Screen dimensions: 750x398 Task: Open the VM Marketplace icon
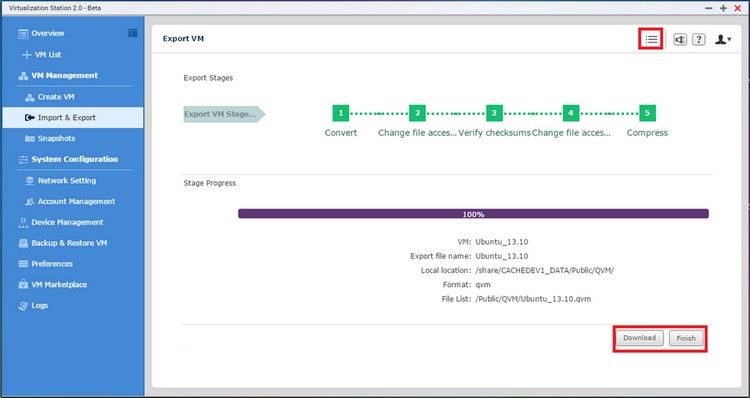pos(23,285)
